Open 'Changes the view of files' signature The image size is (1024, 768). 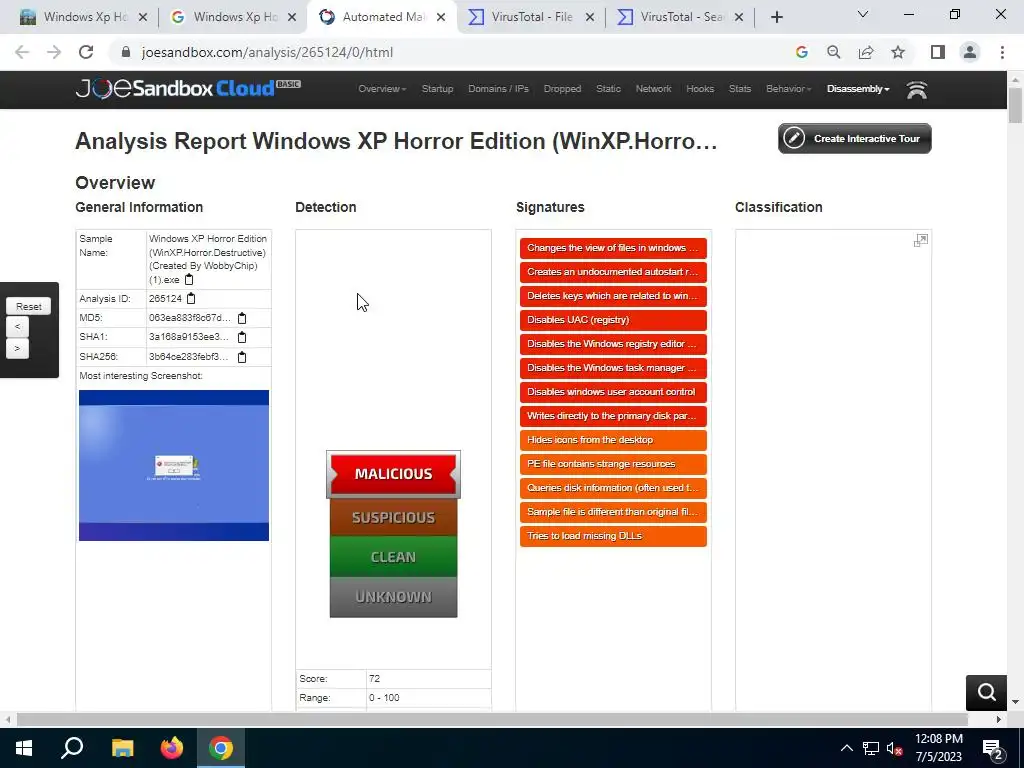point(613,248)
